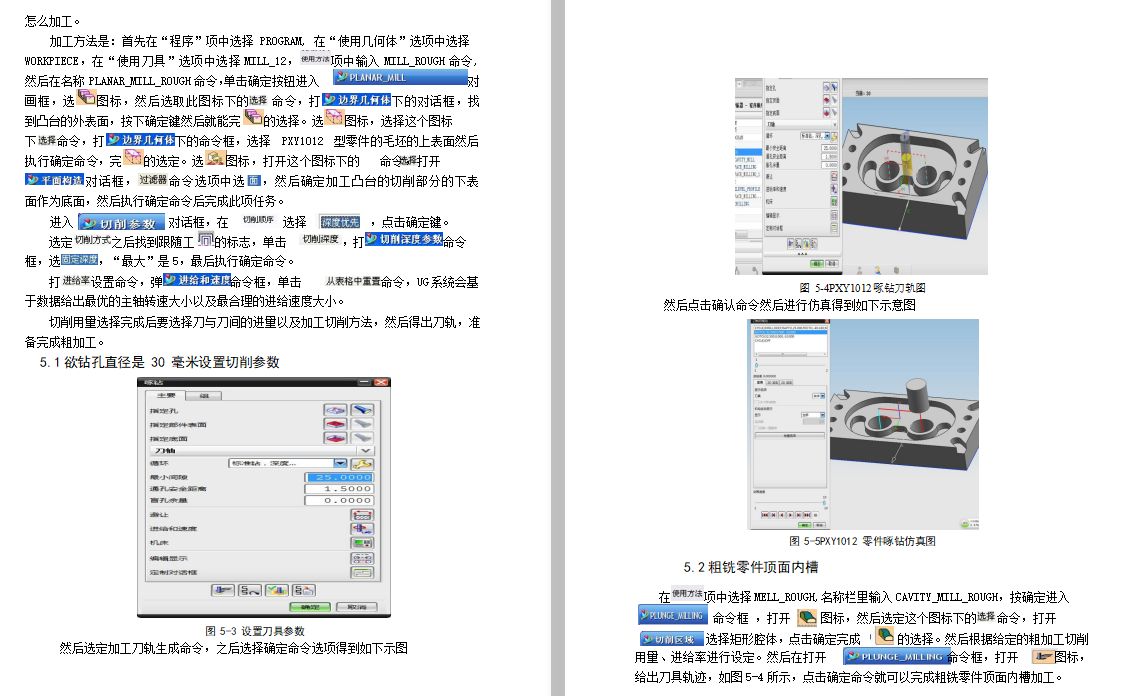Minimize the 啄钻 dialog window

point(364,382)
